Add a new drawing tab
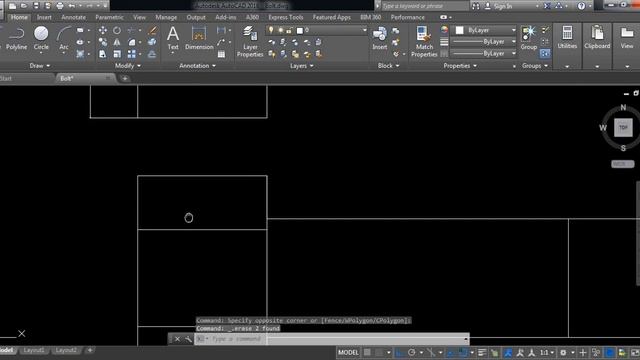Screen dimensions: 640x360 tap(125, 78)
